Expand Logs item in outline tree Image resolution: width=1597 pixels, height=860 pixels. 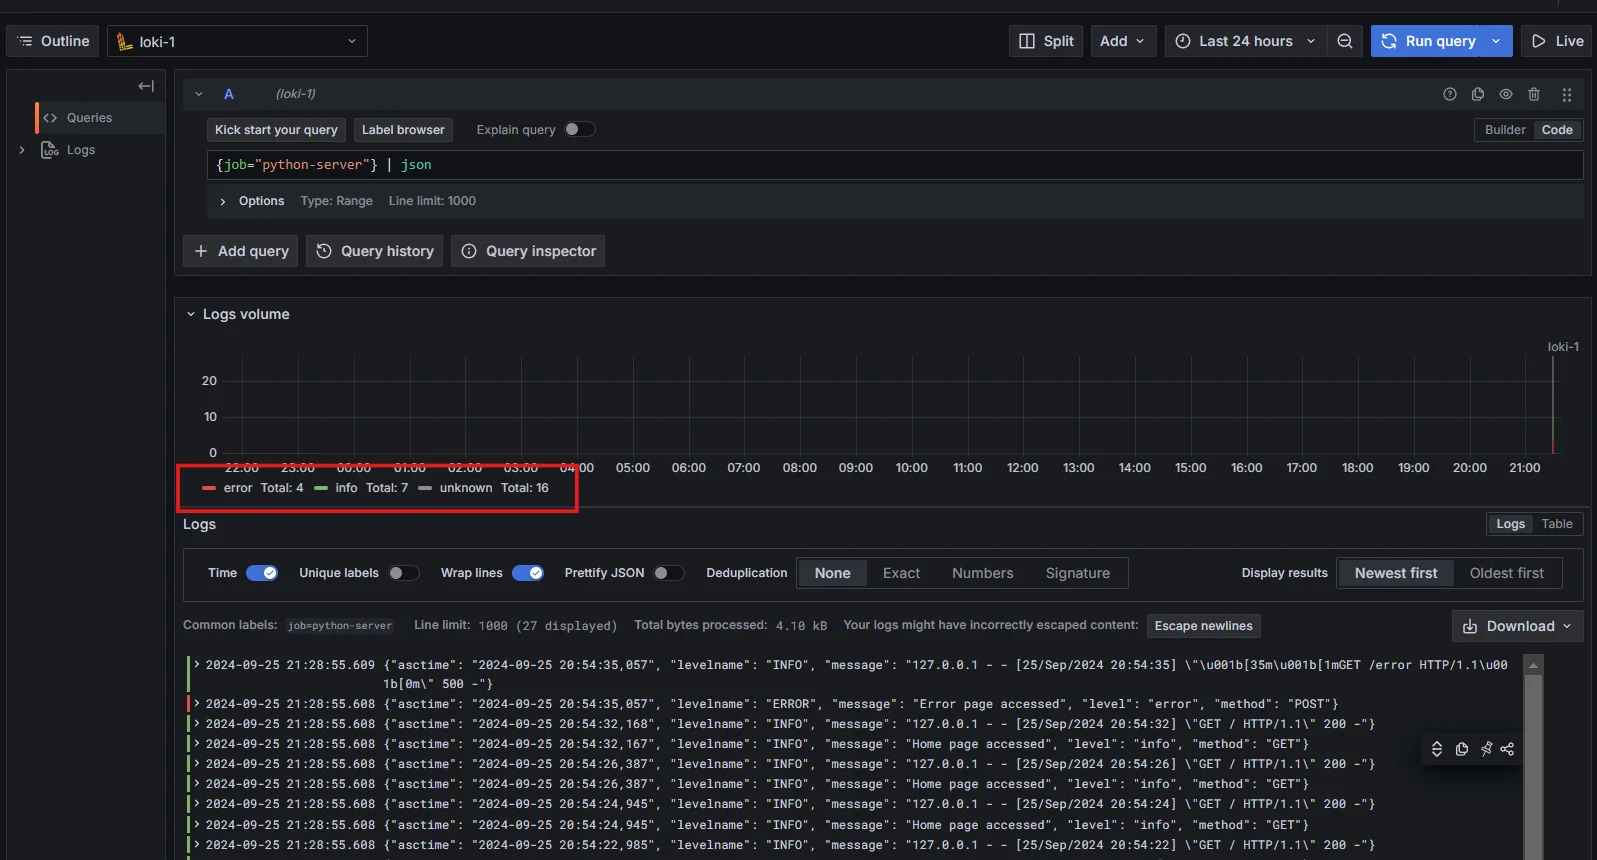[x=22, y=150]
